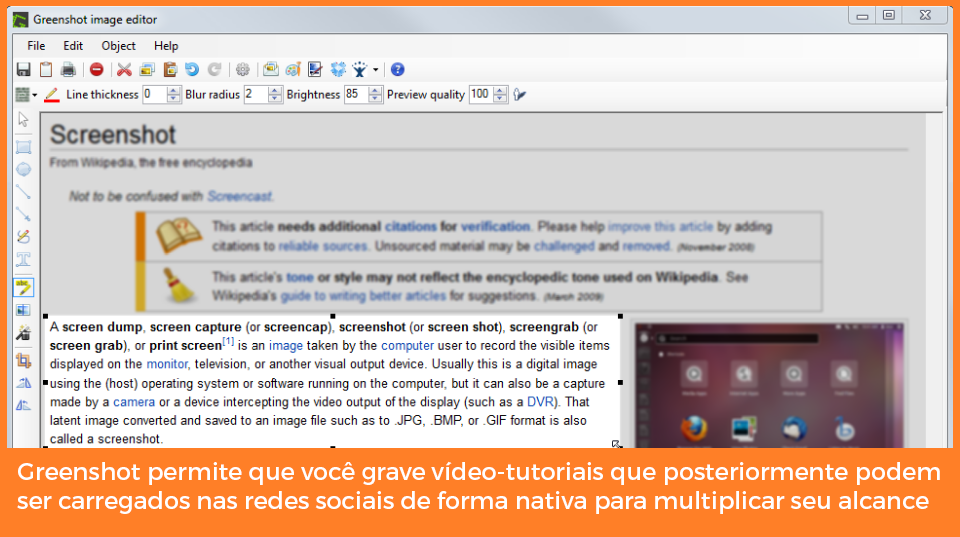This screenshot has width=960, height=537.
Task: Select the Add textbox tool
Action: coord(23,260)
